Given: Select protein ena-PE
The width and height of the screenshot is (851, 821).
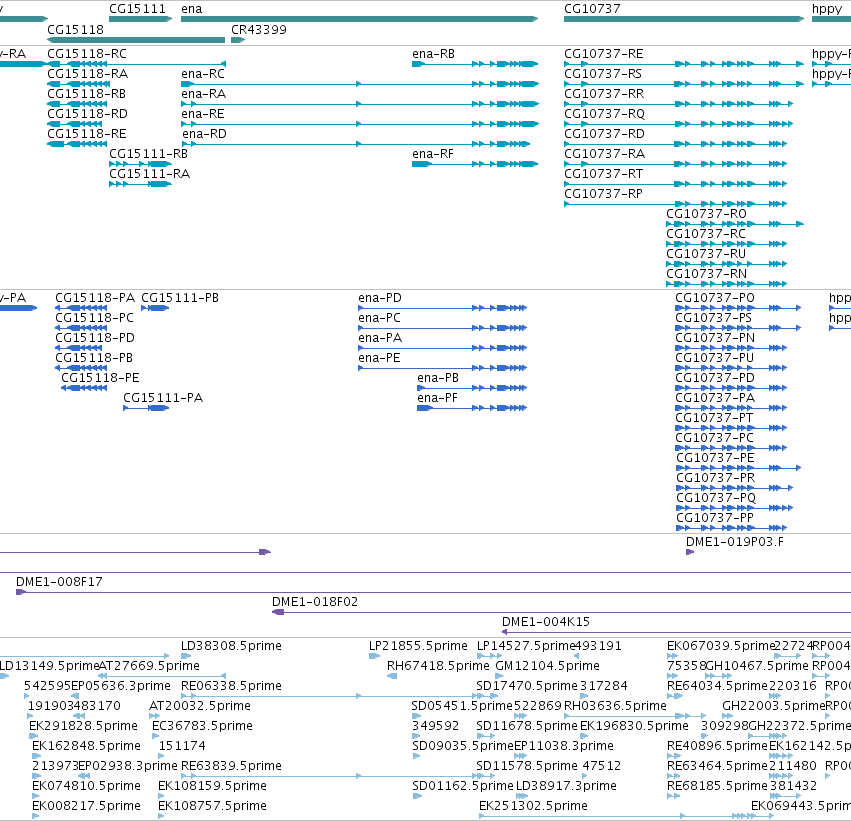Looking at the screenshot, I should pos(379,358).
